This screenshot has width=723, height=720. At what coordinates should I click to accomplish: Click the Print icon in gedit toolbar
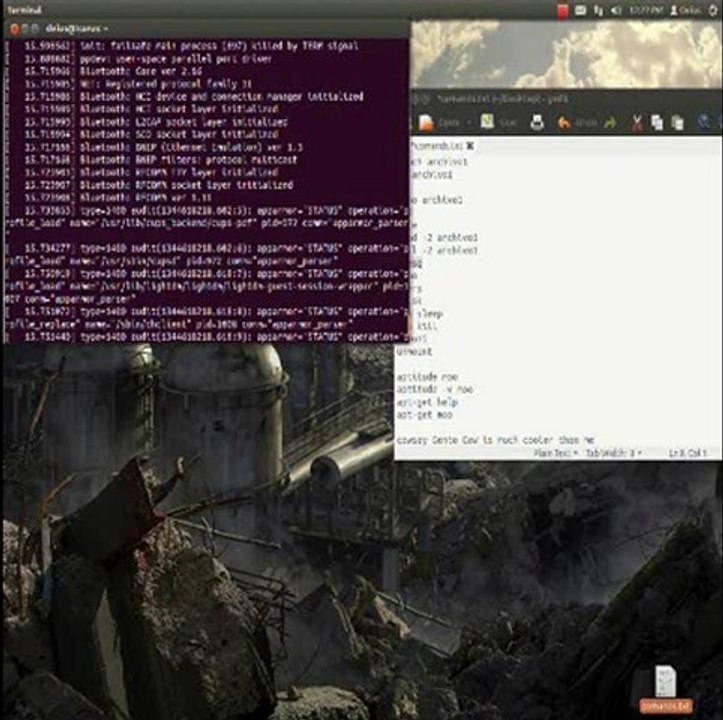pyautogui.click(x=537, y=123)
